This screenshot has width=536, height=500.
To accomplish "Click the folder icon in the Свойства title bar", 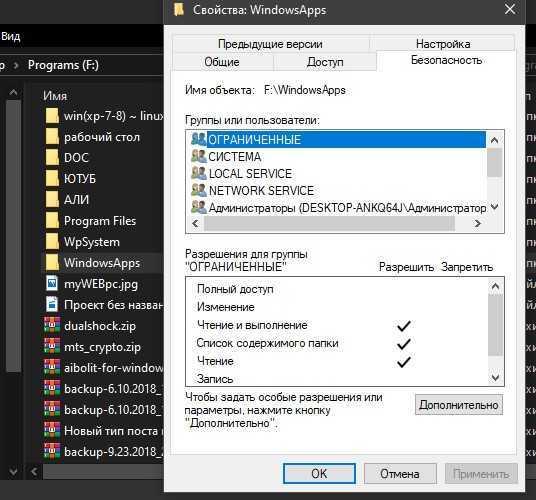I will click(179, 10).
